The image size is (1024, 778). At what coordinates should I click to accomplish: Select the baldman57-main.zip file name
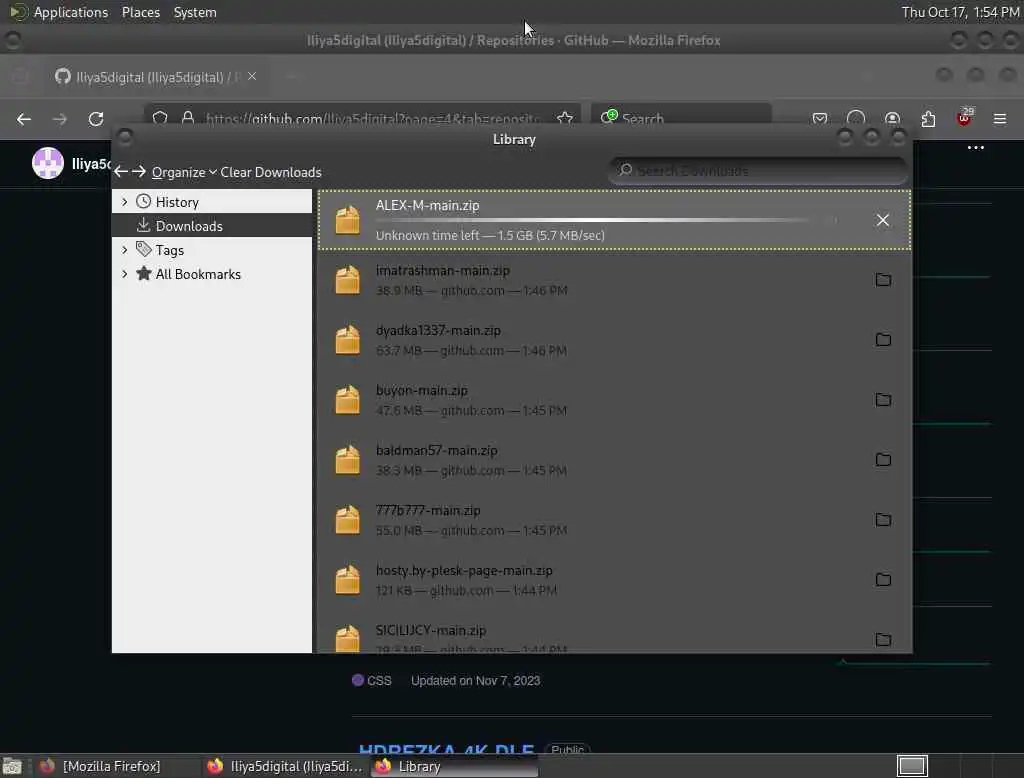coord(436,450)
